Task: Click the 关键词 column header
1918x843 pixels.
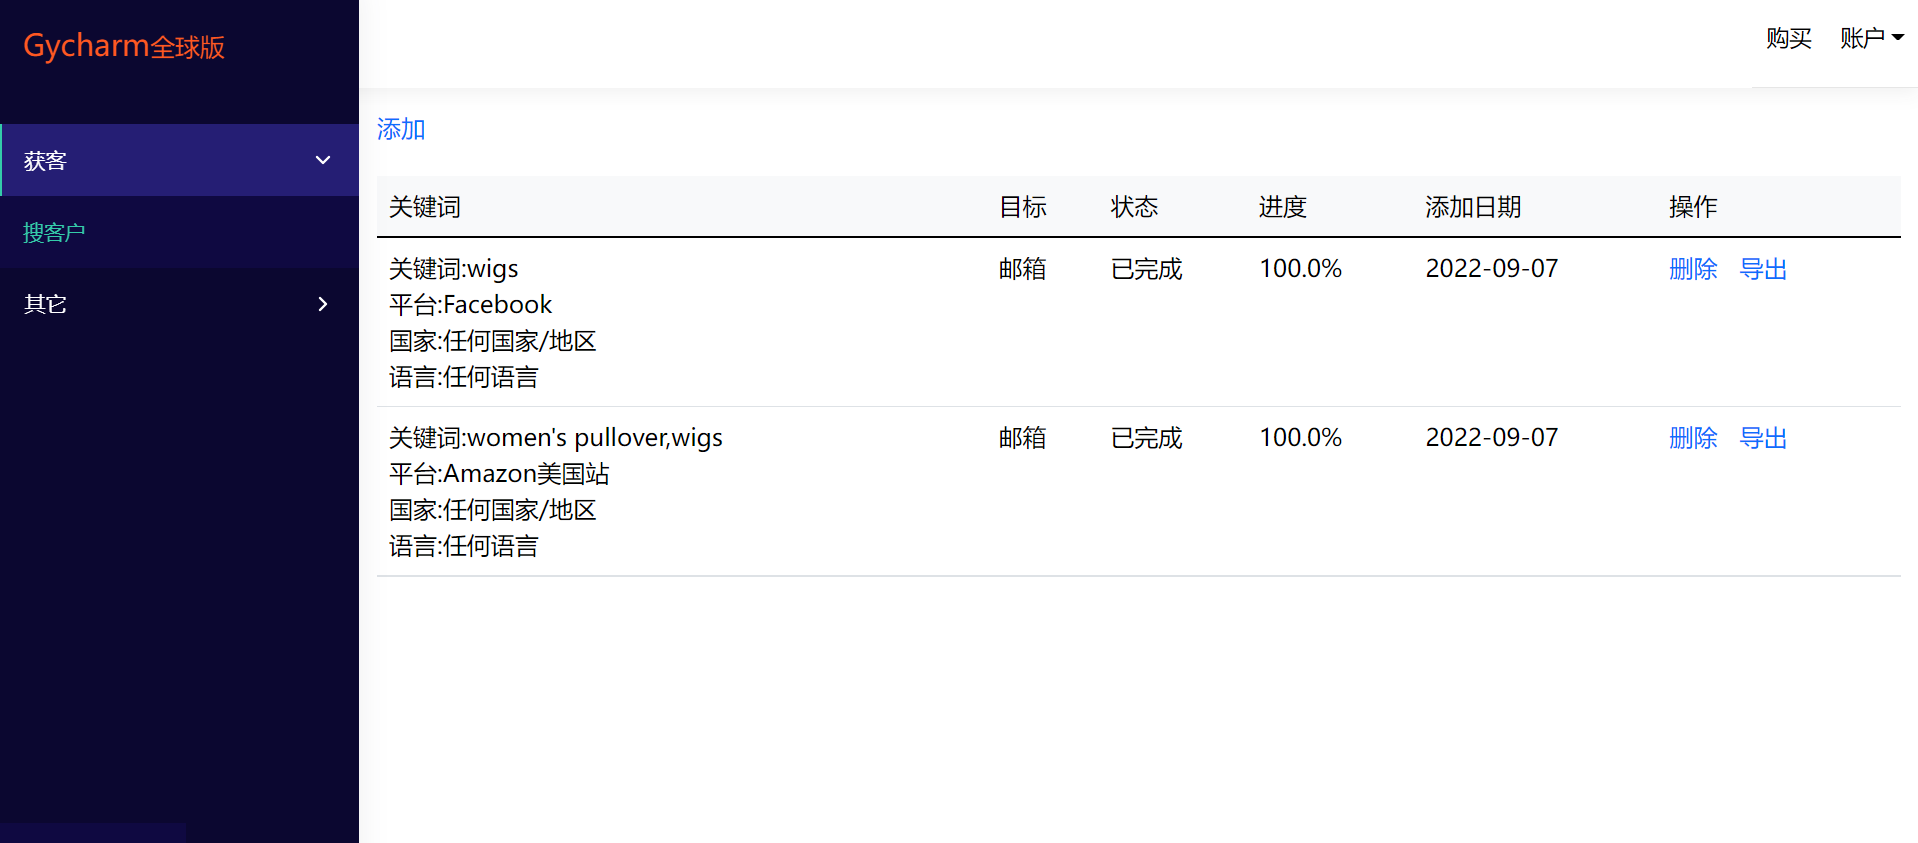Action: pyautogui.click(x=425, y=207)
